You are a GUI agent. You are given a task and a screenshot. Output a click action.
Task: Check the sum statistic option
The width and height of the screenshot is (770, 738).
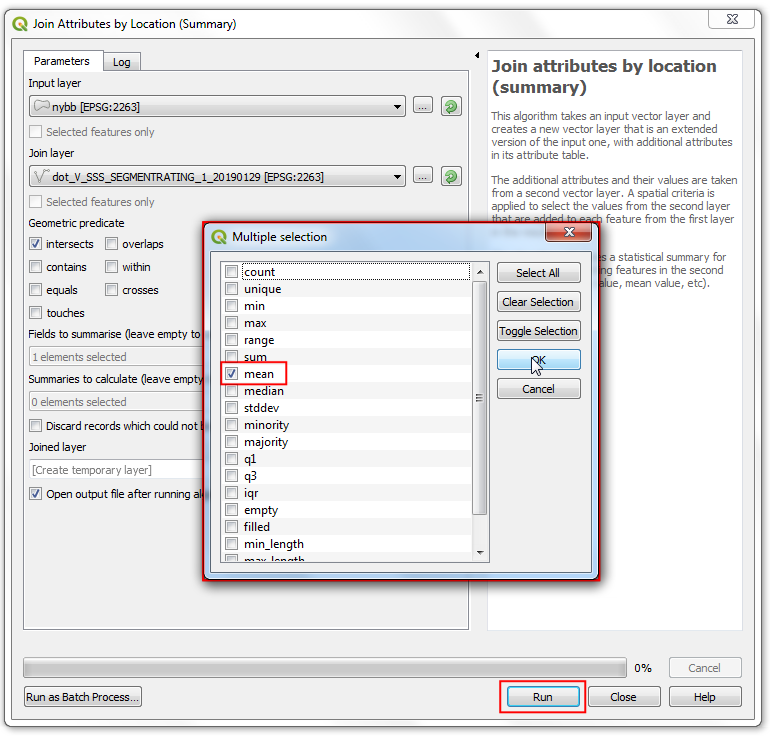[232, 357]
